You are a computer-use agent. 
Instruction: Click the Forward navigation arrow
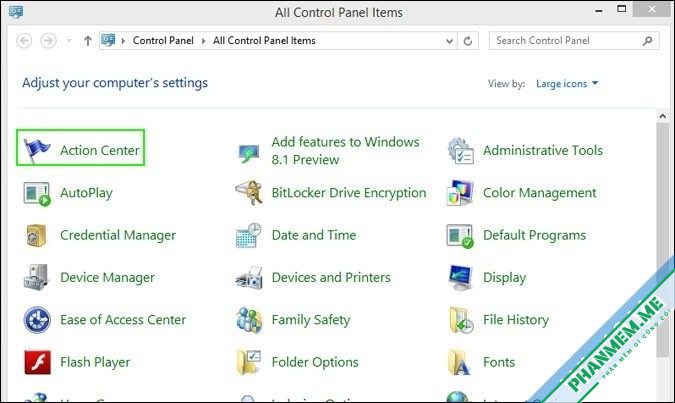click(48, 41)
